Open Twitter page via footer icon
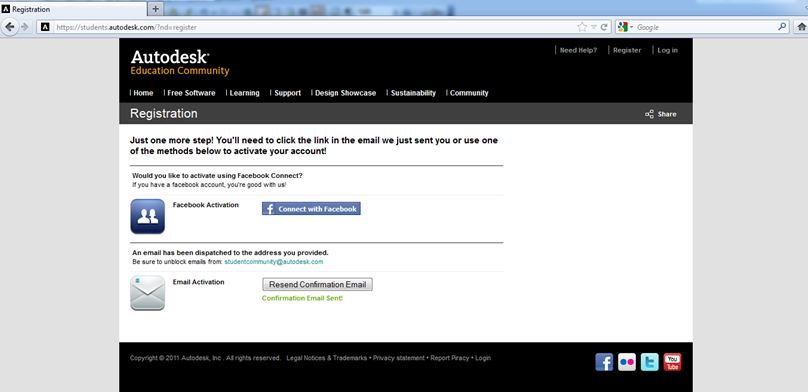 click(x=649, y=362)
